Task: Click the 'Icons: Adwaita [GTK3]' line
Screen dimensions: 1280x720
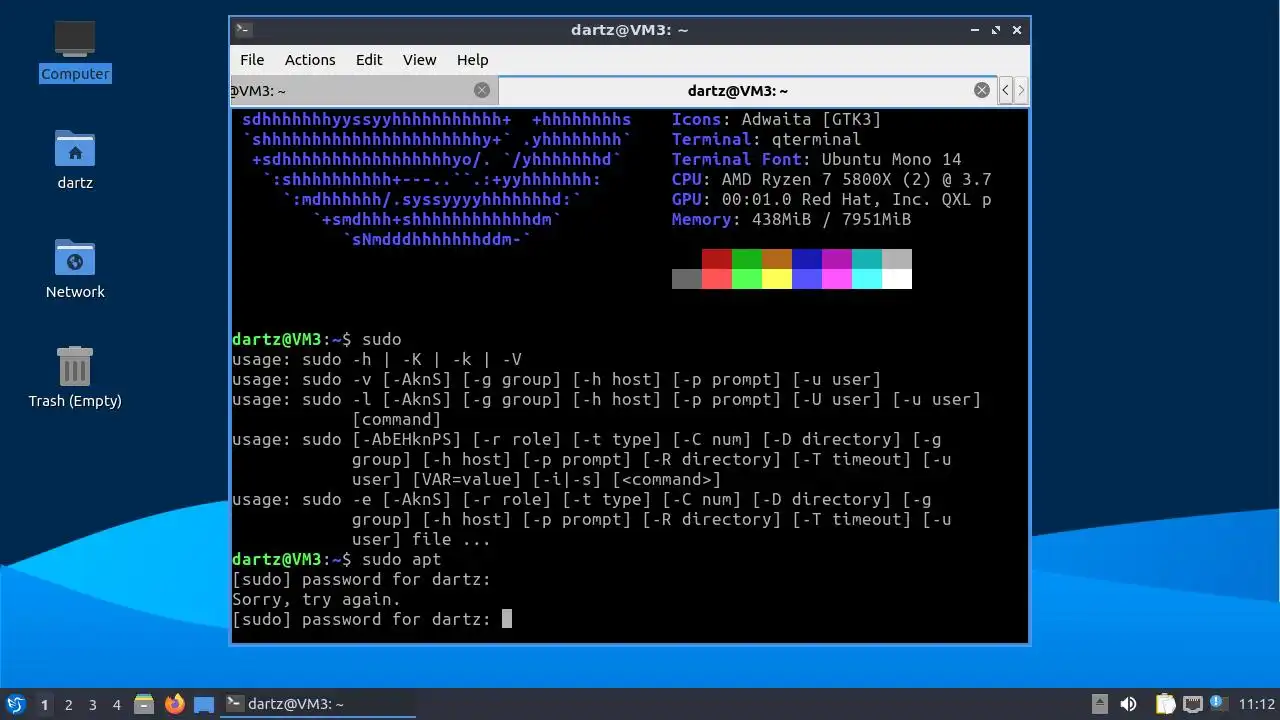Action: [x=777, y=119]
